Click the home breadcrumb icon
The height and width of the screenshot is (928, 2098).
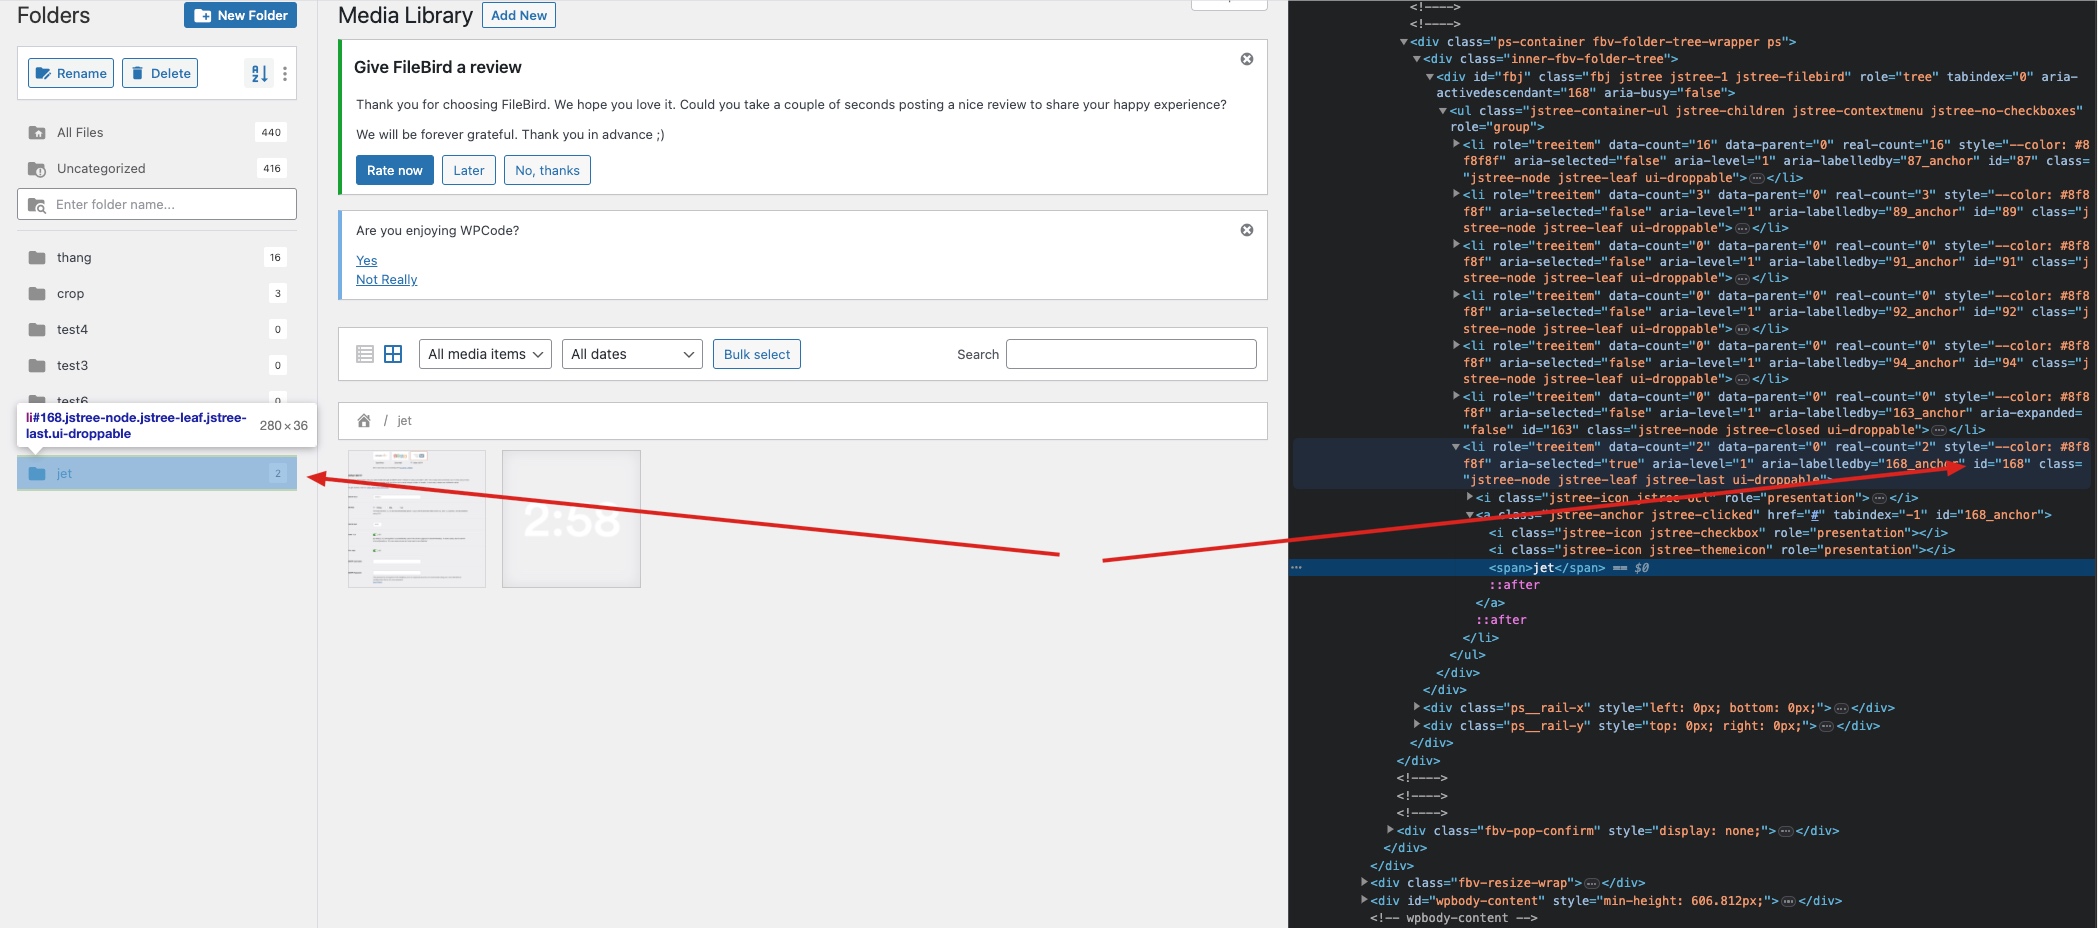364,421
